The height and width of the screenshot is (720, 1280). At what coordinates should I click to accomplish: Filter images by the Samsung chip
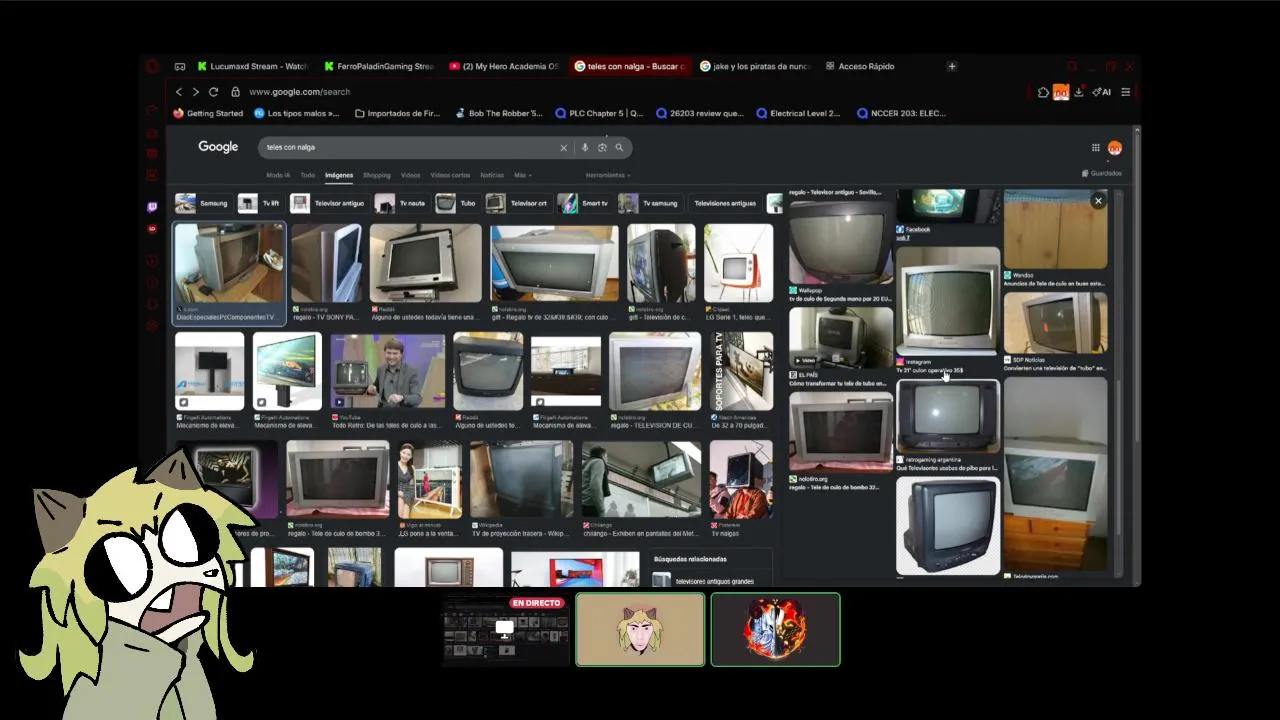pyautogui.click(x=203, y=203)
